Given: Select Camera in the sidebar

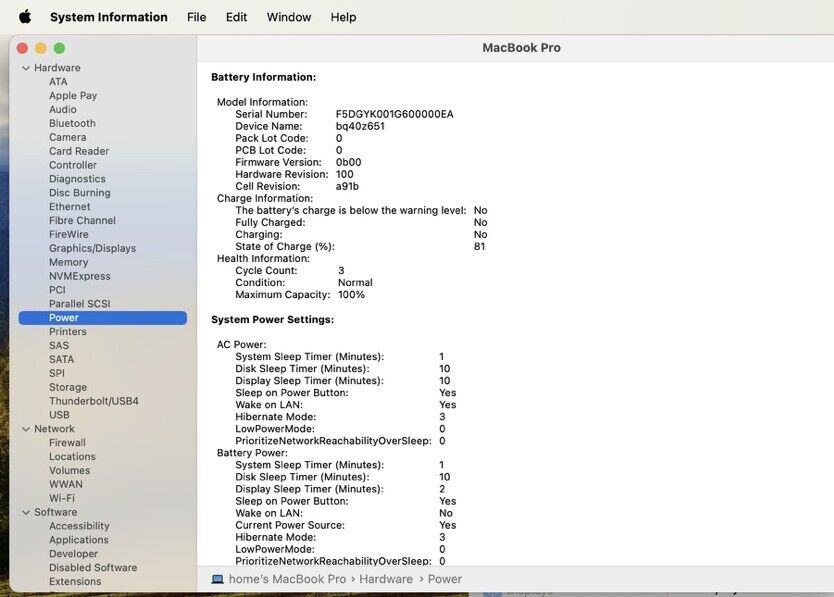Looking at the screenshot, I should 68,137.
